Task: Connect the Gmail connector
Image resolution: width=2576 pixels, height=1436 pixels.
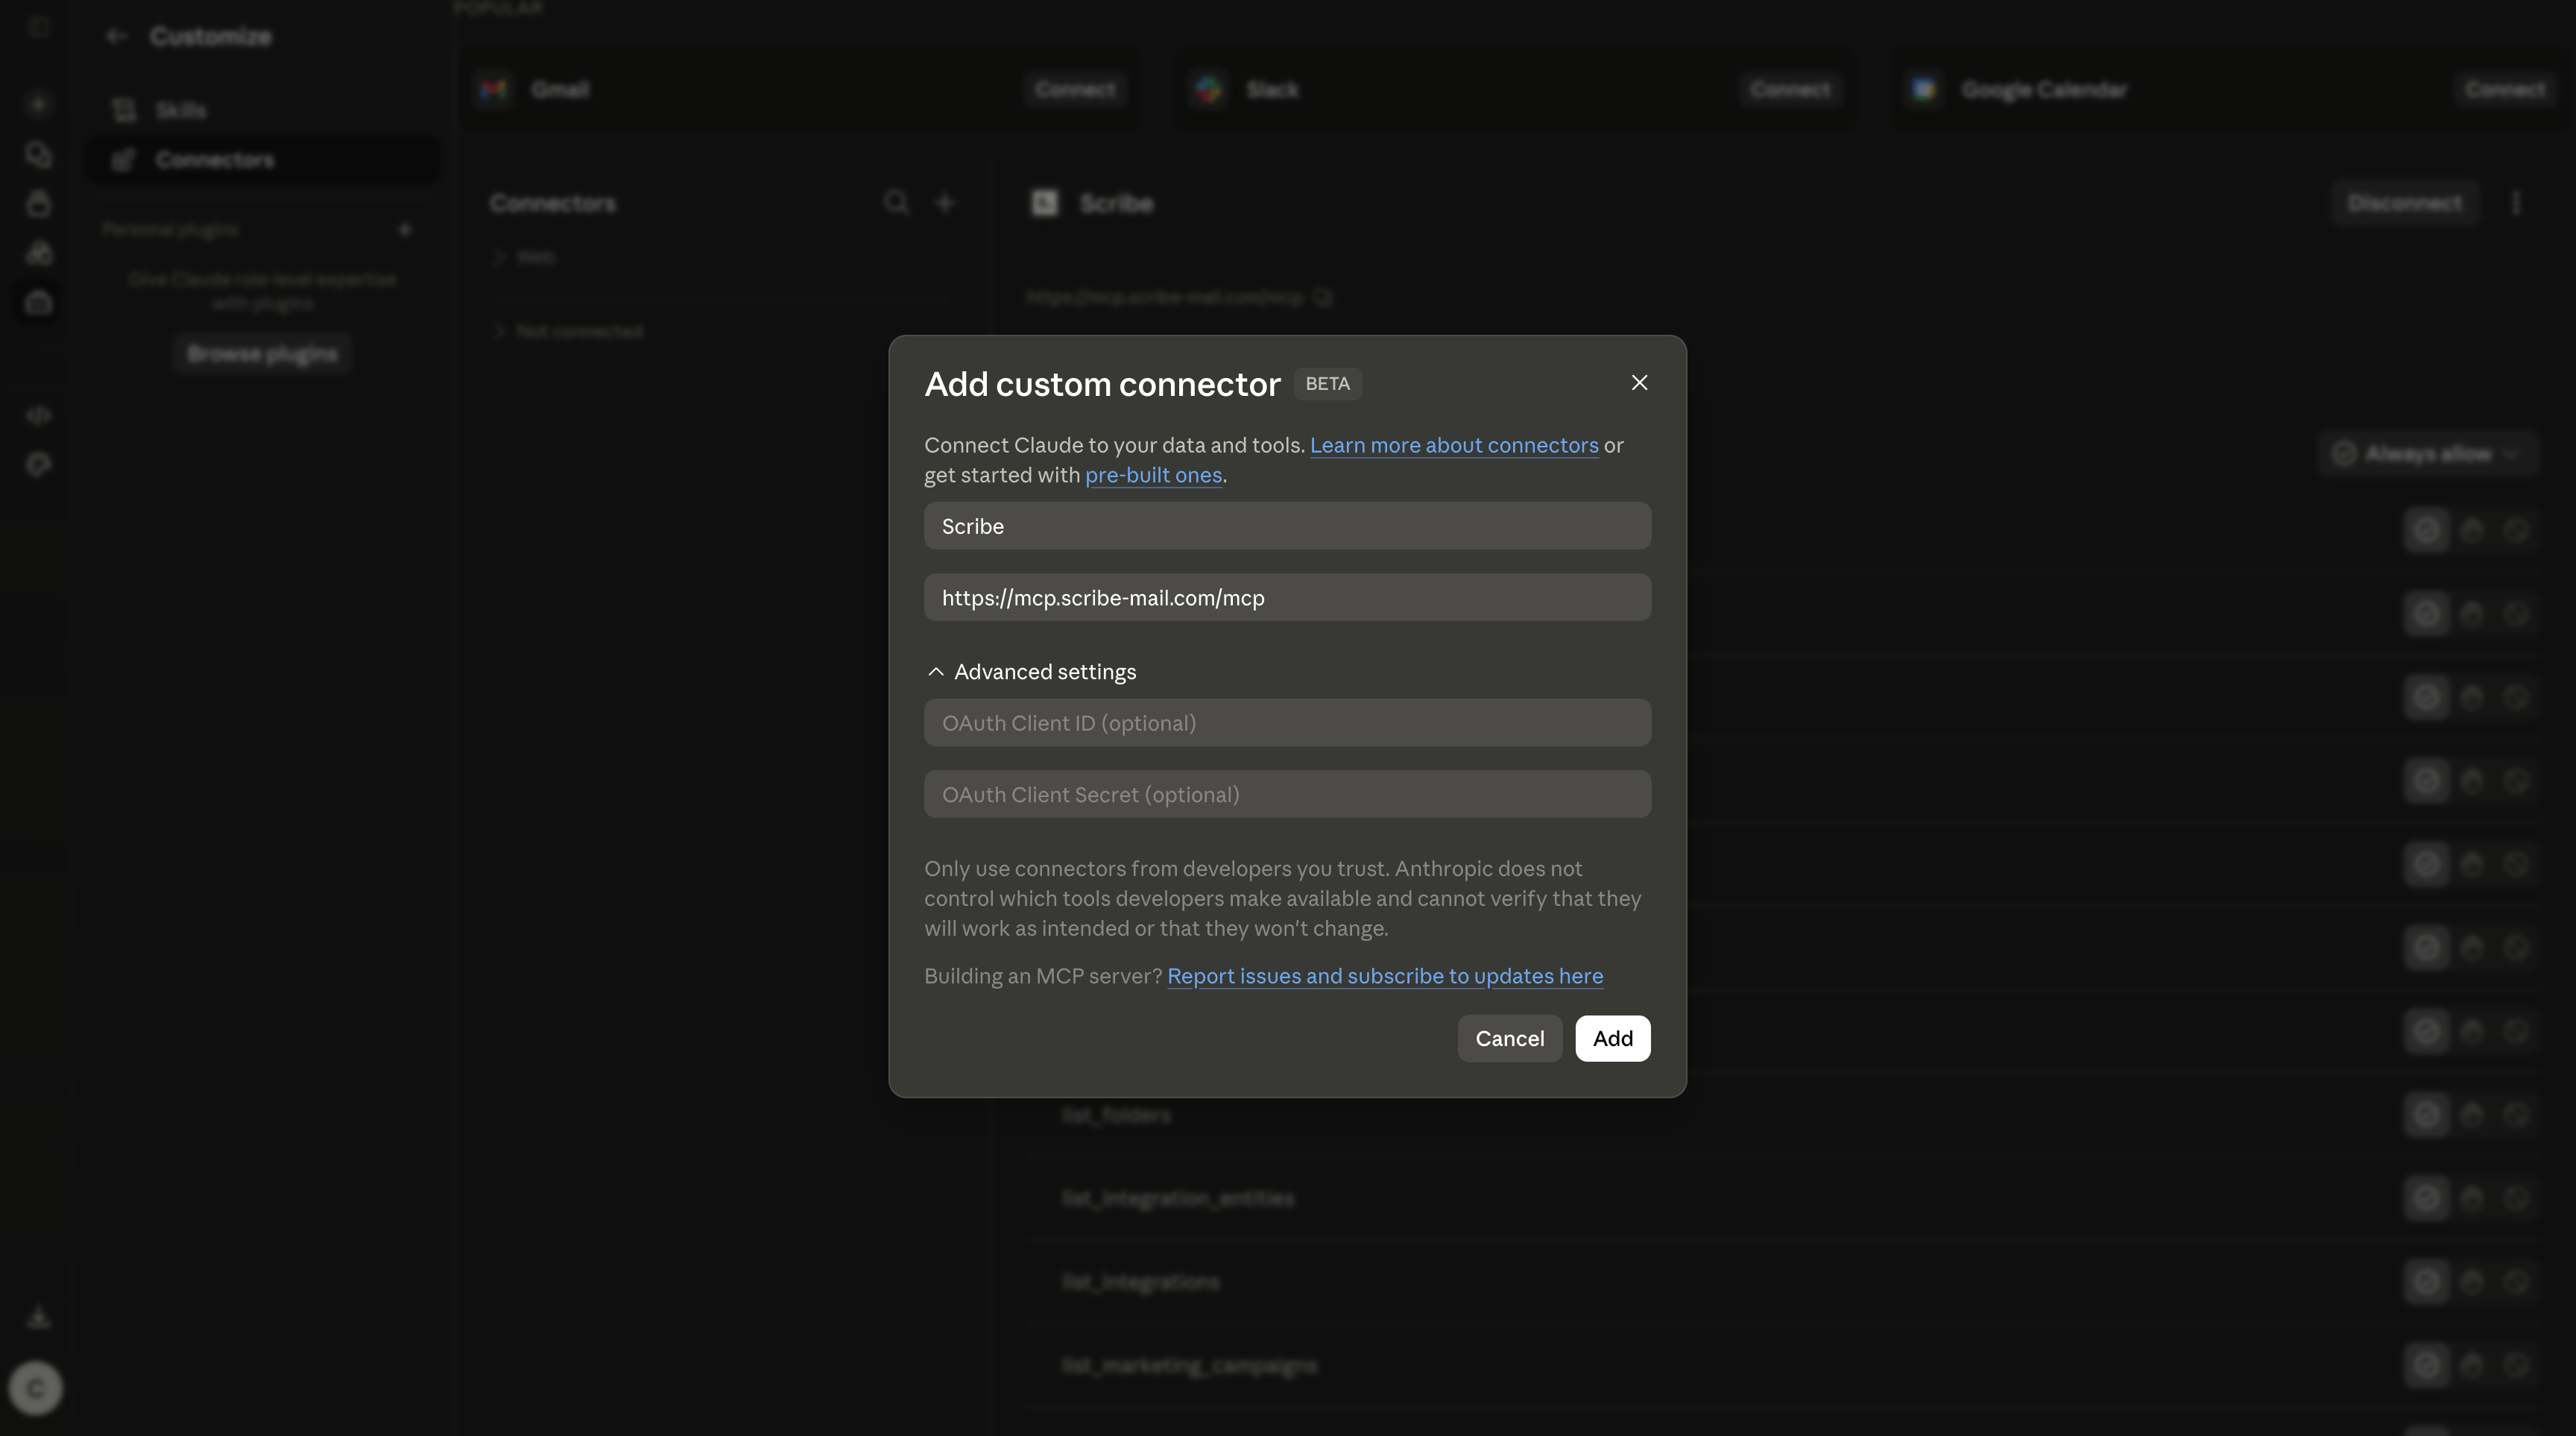Action: click(x=1075, y=90)
